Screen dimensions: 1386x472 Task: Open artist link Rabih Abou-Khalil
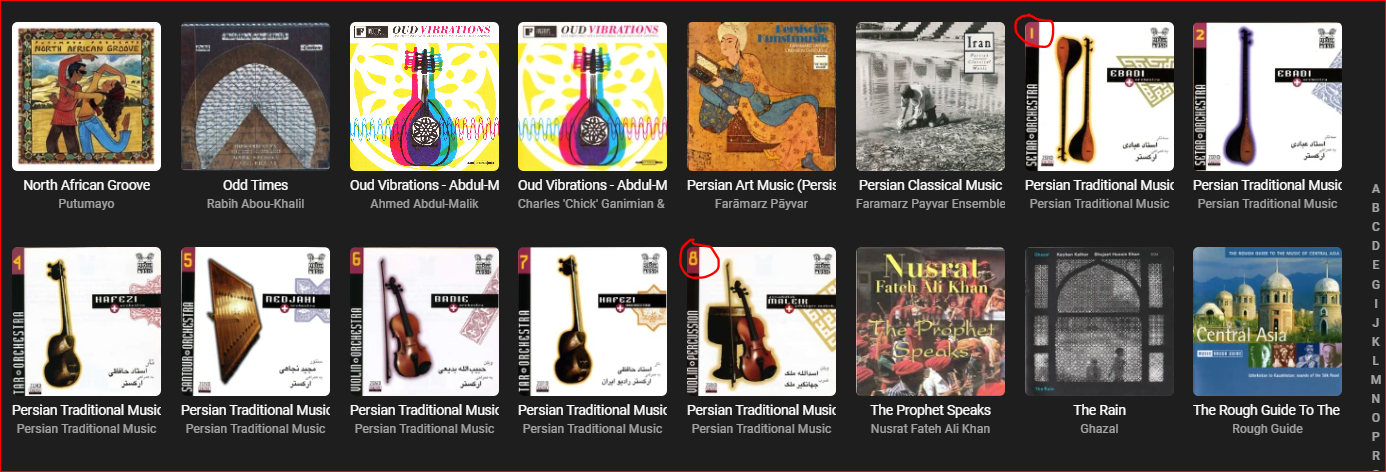point(255,204)
